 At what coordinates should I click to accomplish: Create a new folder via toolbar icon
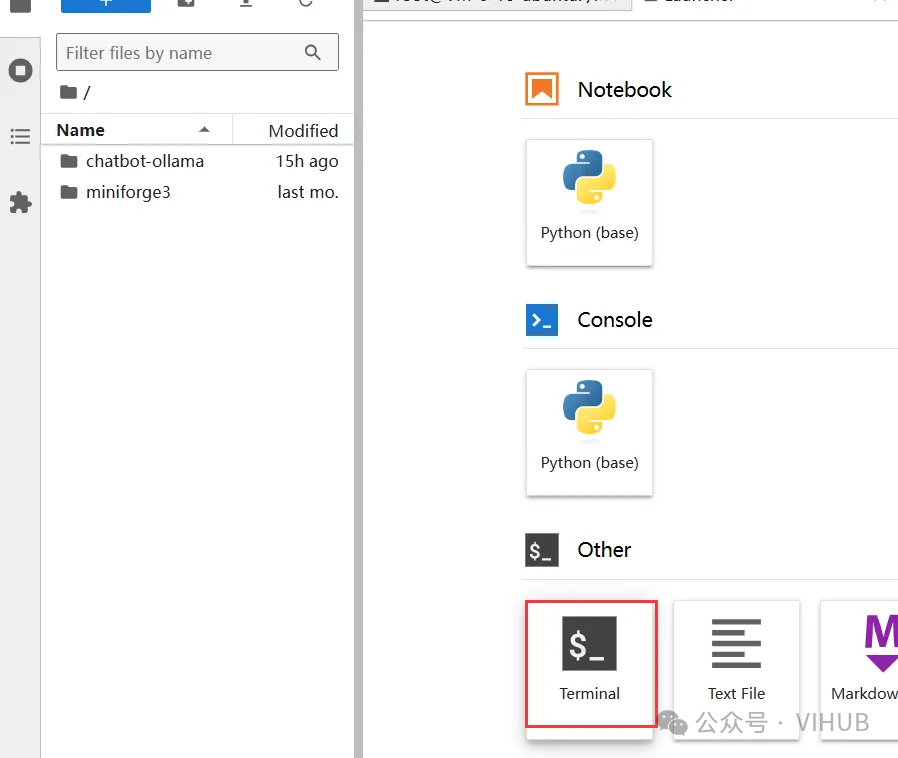186,4
